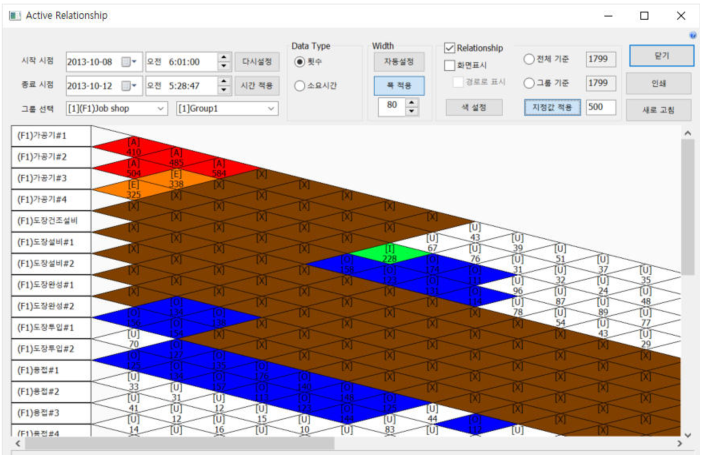The width and height of the screenshot is (702, 455).
Task: Uncheck the Relationship checkbox
Action: (x=449, y=48)
